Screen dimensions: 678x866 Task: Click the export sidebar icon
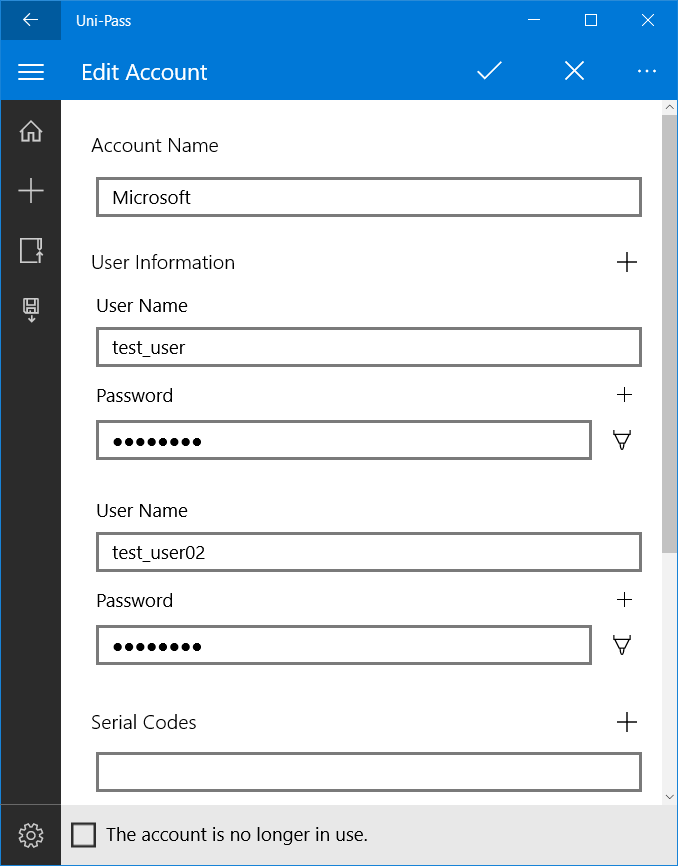coord(31,250)
